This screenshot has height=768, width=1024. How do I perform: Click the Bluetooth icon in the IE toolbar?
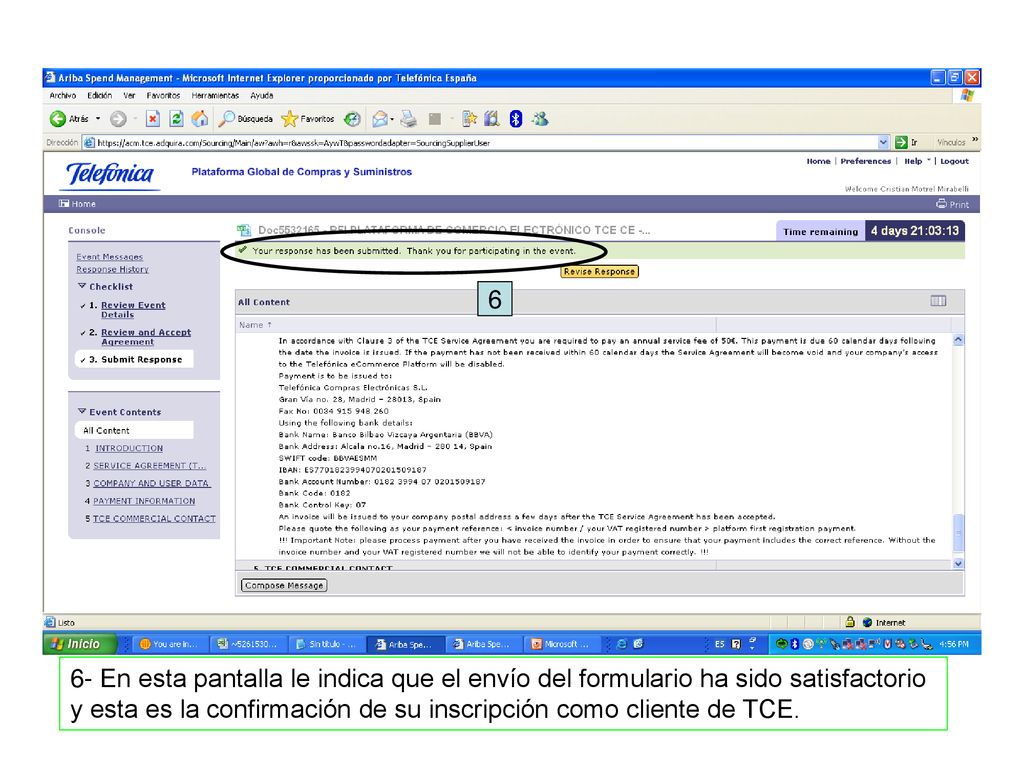point(516,119)
